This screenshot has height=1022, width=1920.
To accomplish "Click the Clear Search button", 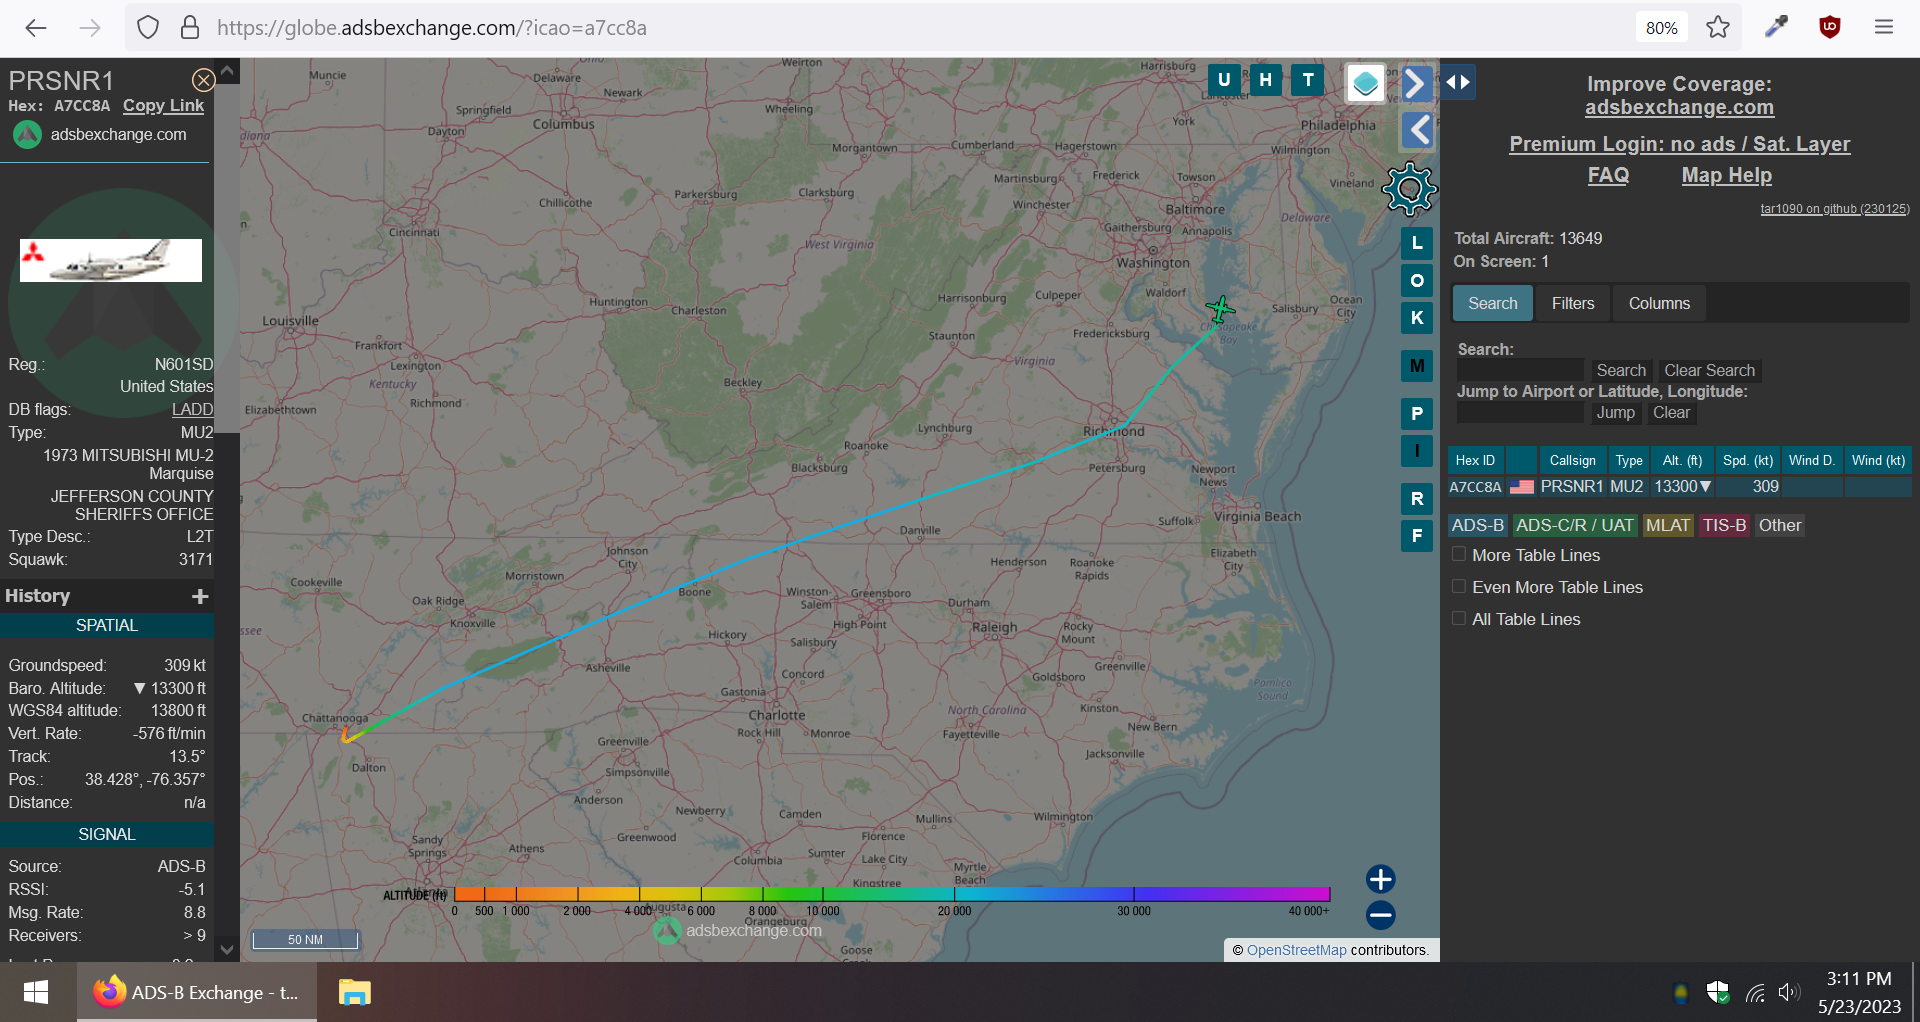I will click(1709, 371).
